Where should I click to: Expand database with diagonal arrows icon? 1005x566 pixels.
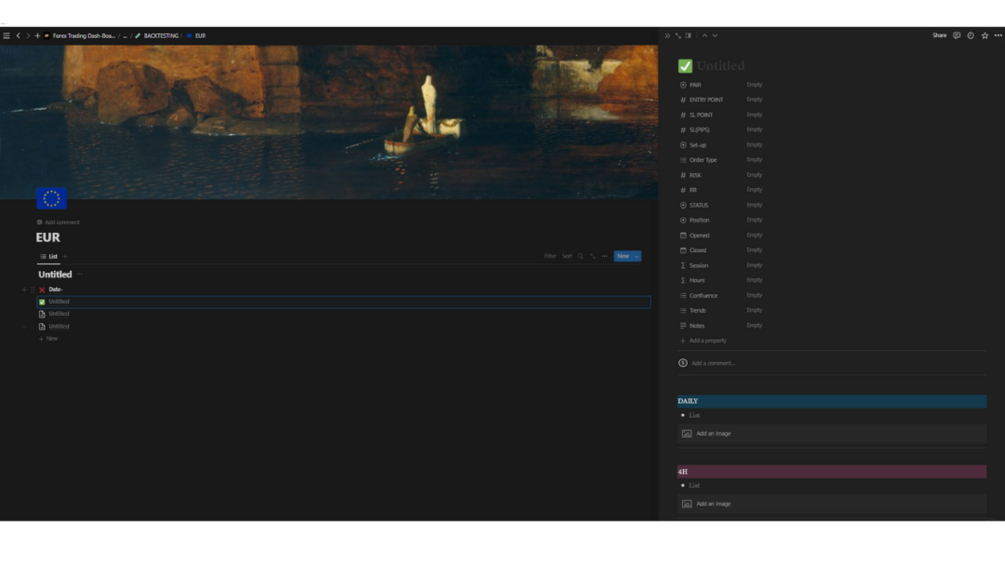click(593, 256)
